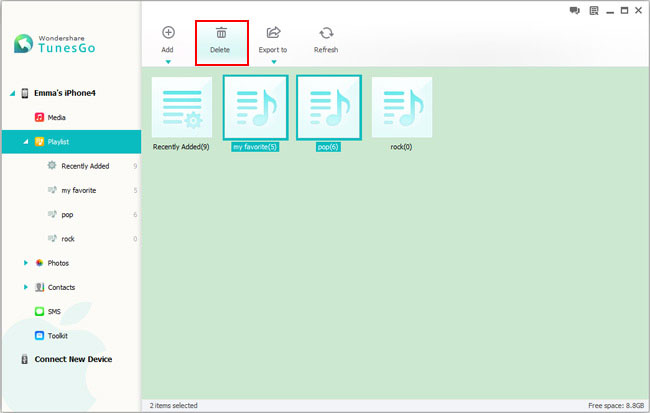Click the Add toolbar icon
The height and width of the screenshot is (413, 650).
(x=168, y=32)
